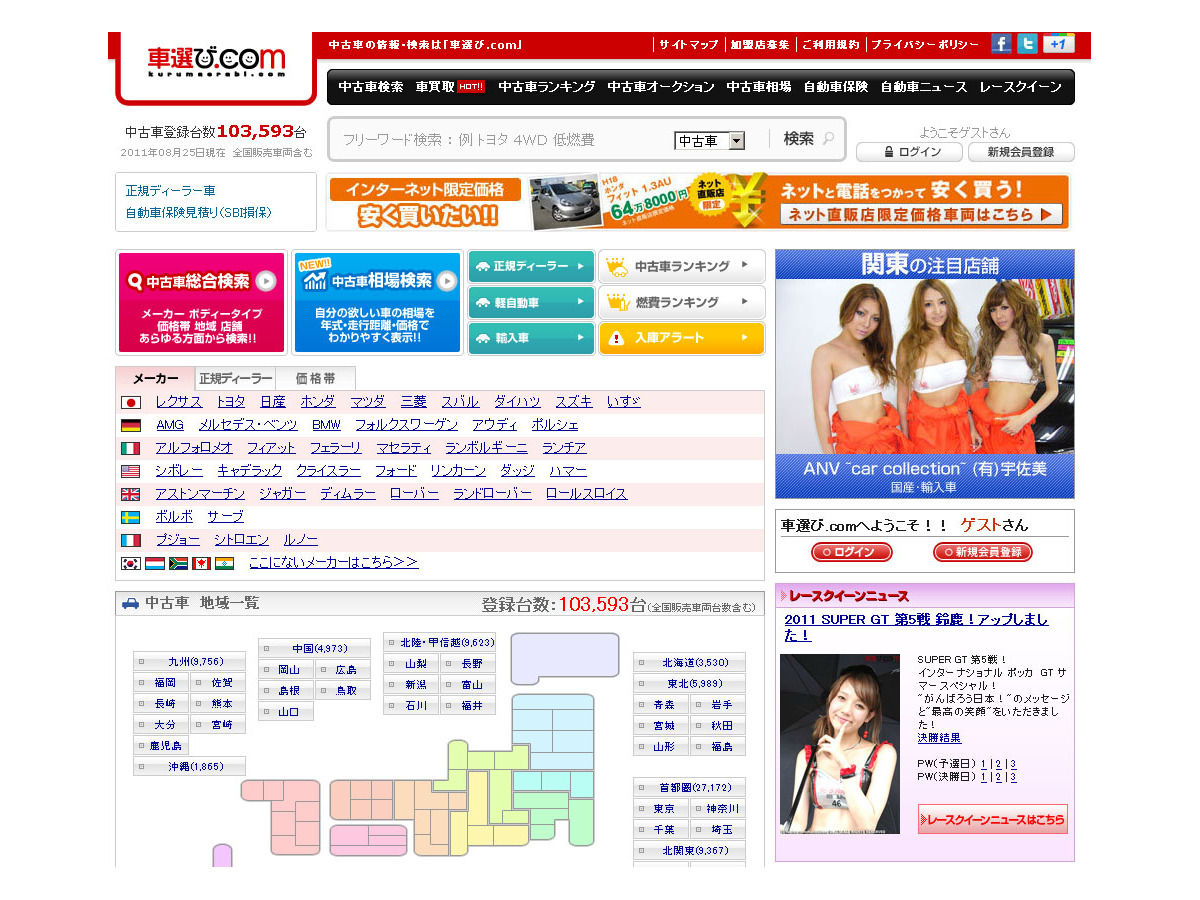Go home via the 車選び.com logo

[216, 60]
